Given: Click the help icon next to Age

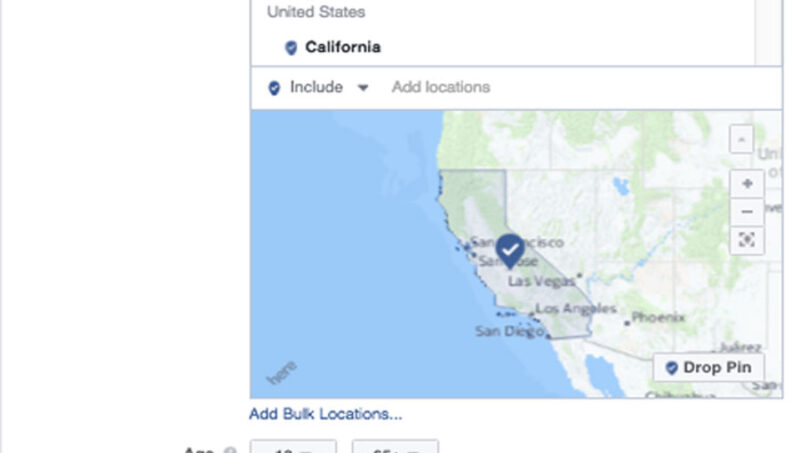Looking at the screenshot, I should tap(229, 450).
